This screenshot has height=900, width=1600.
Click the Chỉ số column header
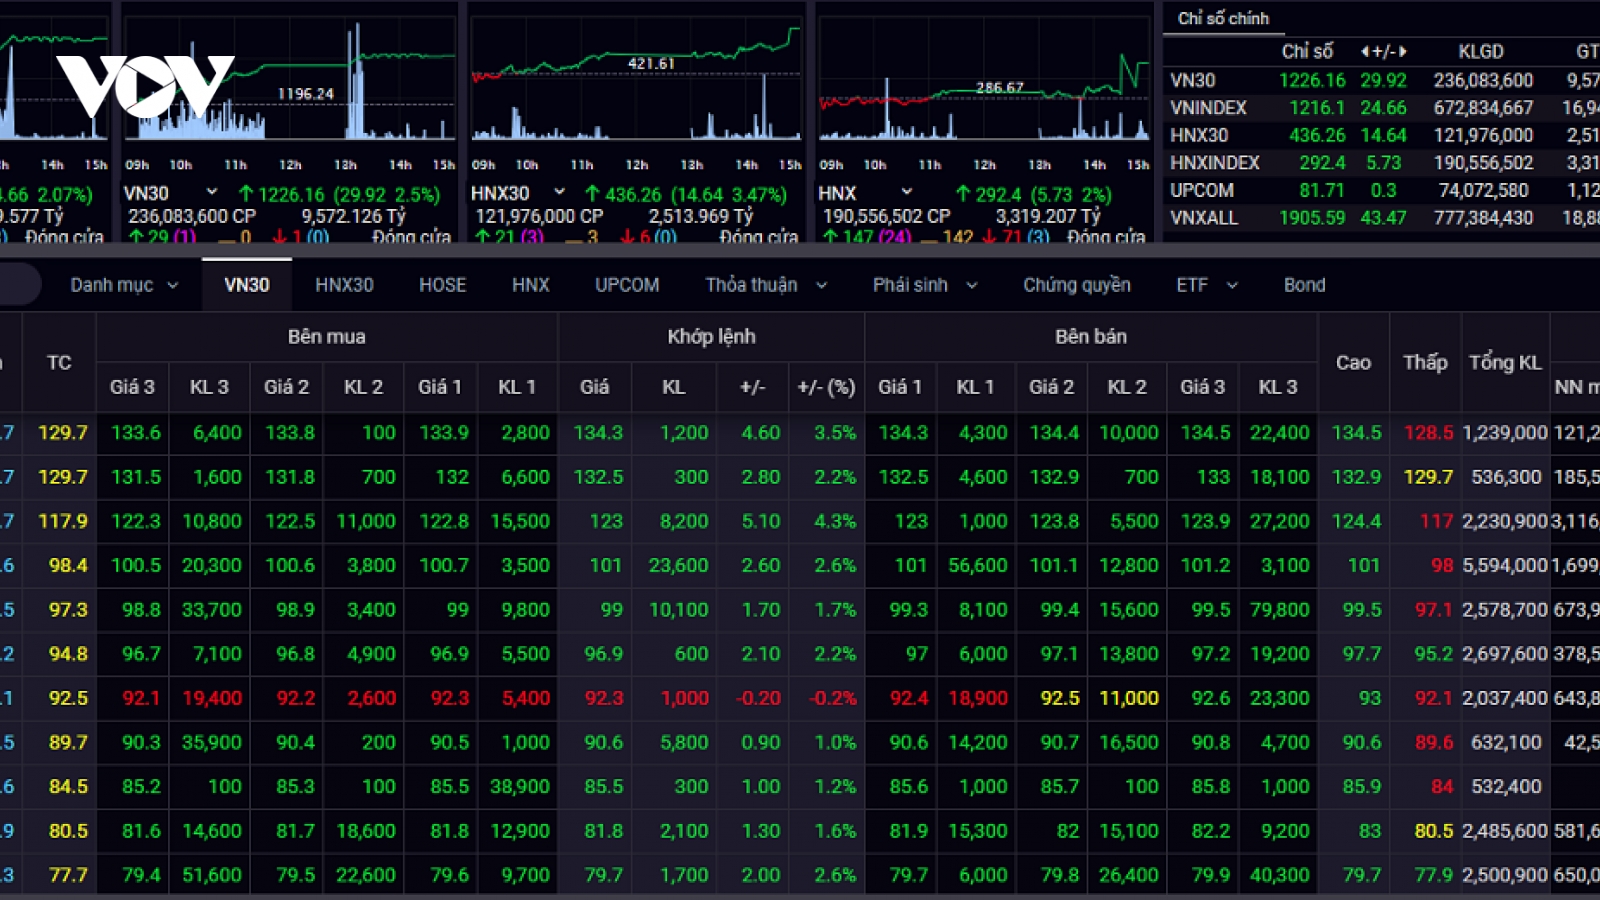coord(1307,51)
